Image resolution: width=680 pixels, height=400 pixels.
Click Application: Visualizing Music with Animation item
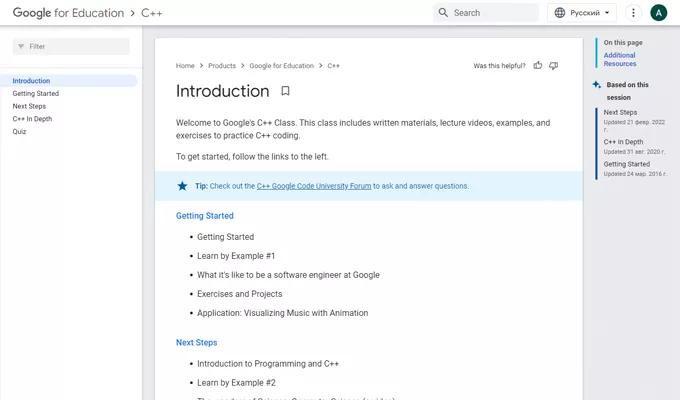282,313
